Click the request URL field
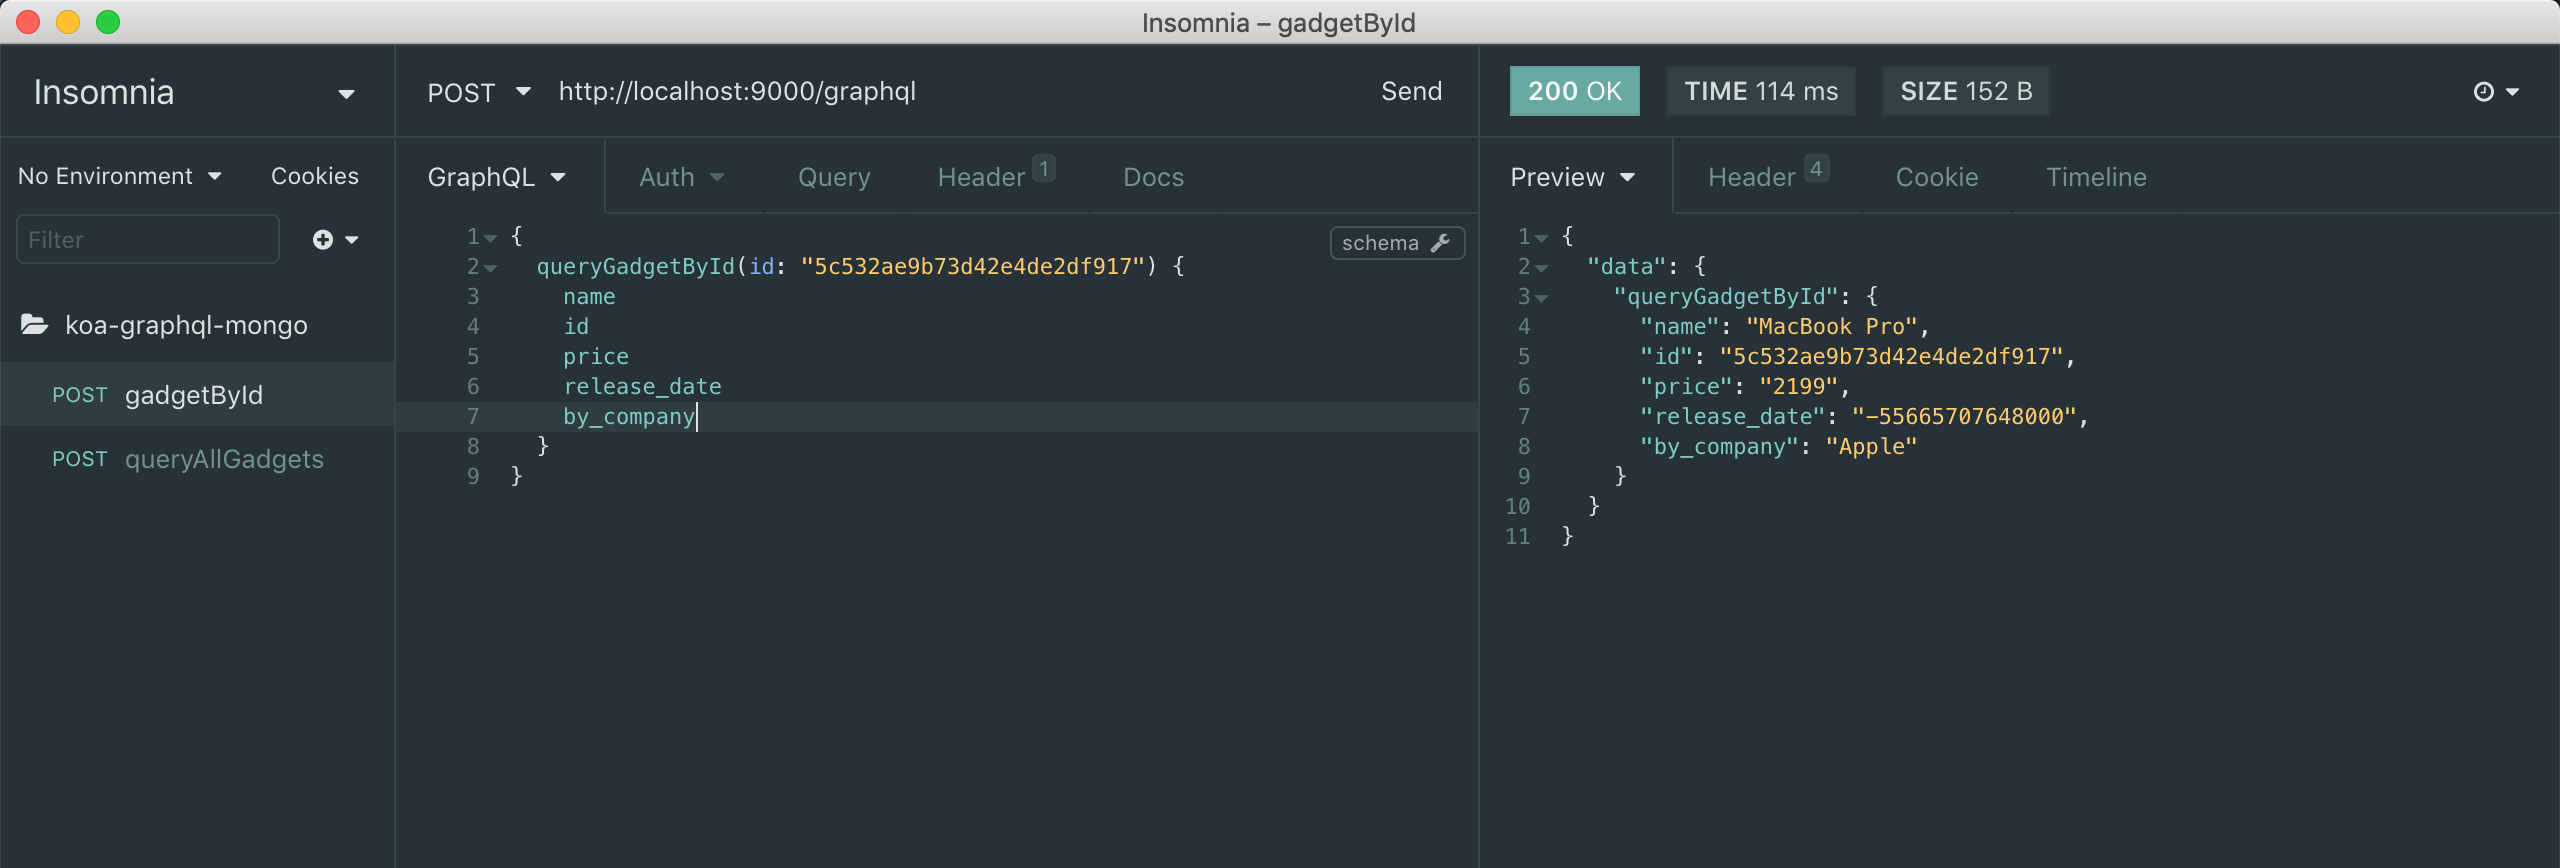The height and width of the screenshot is (868, 2560). [737, 91]
